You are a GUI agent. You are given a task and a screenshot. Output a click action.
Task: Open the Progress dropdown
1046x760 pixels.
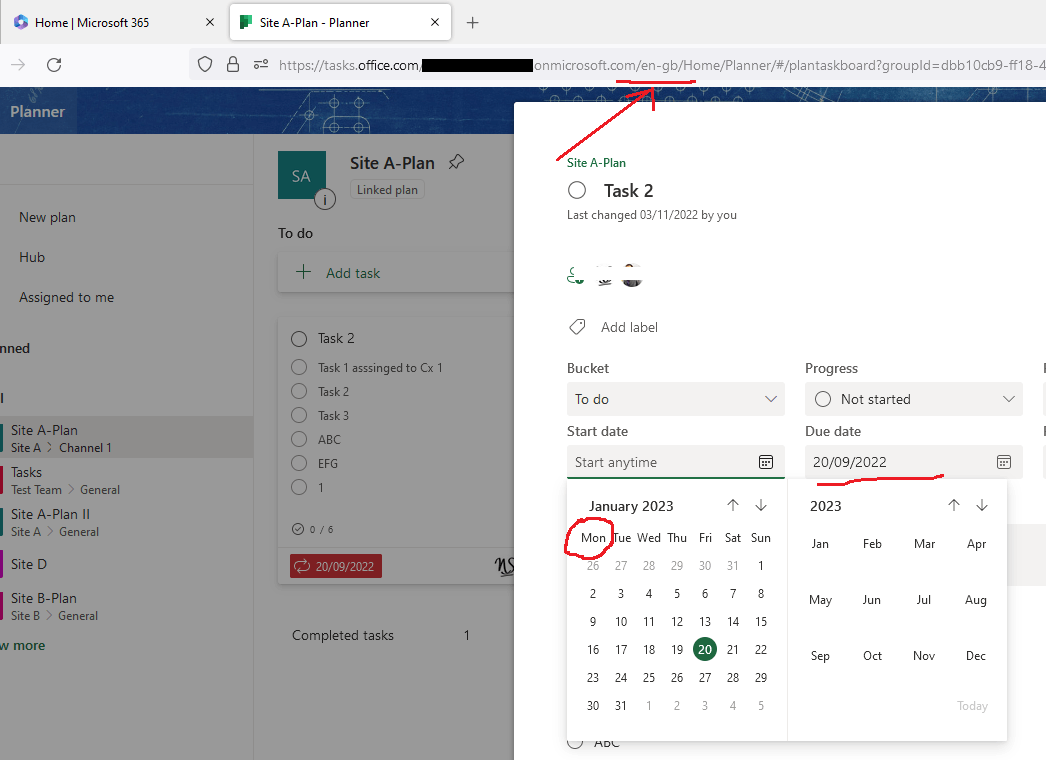pos(913,399)
